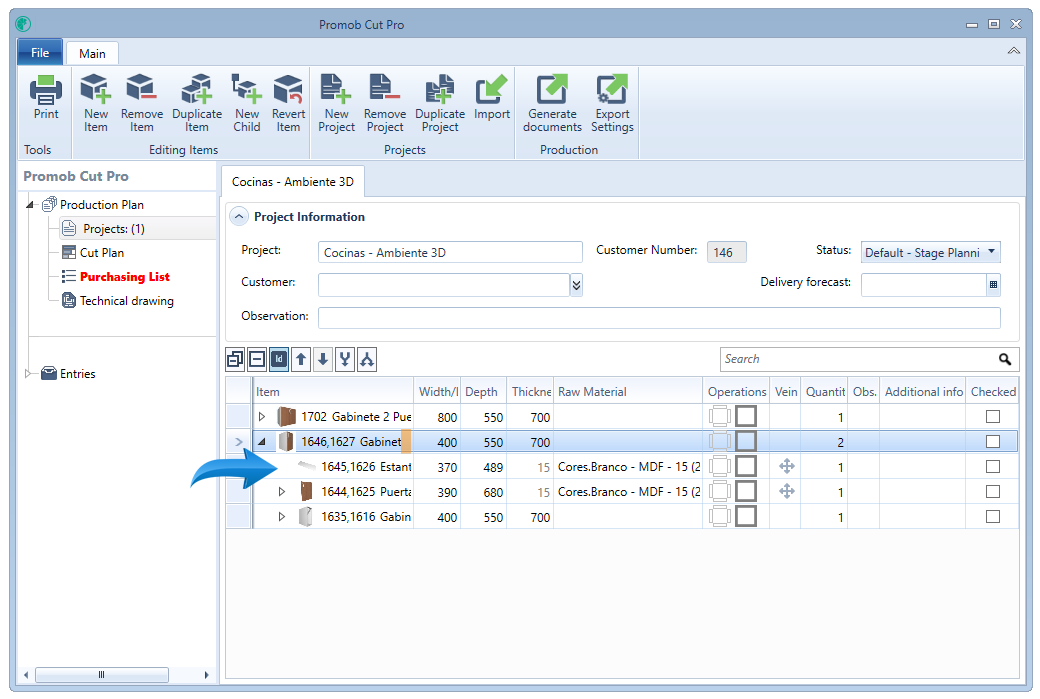Click collapse-all icon in grid toolbar

[257, 359]
